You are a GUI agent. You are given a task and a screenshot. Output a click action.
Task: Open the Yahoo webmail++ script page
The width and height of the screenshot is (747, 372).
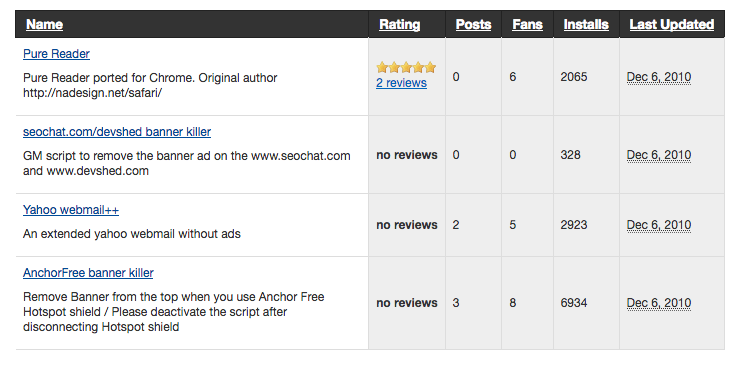(x=71, y=210)
